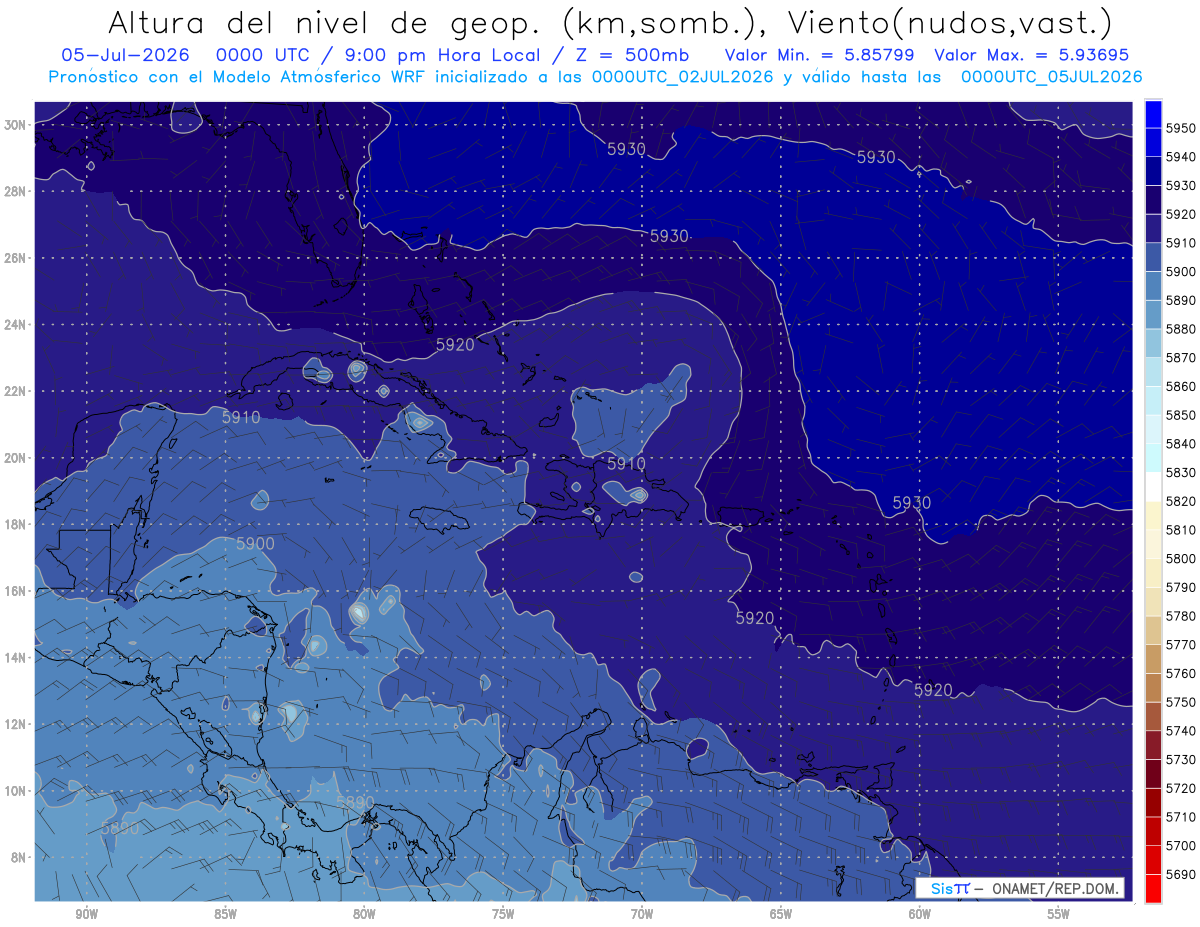Click the 5950 colorbar label
The width and height of the screenshot is (1200, 927).
pos(1181,128)
